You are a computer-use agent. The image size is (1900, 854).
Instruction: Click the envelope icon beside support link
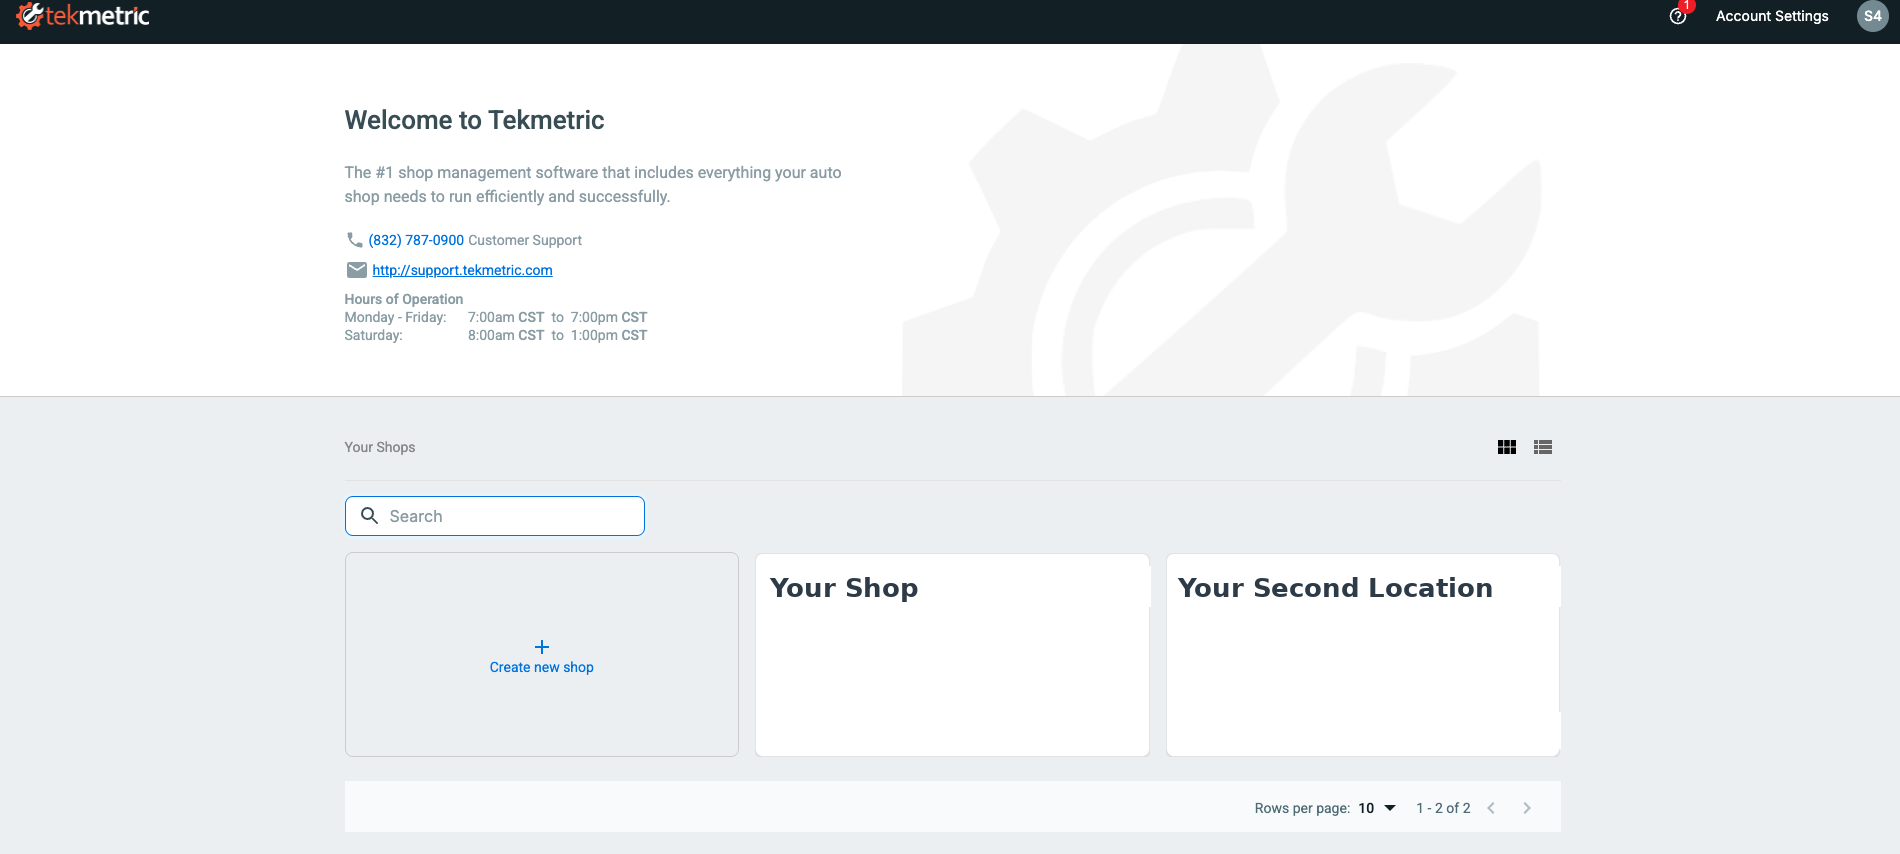click(356, 270)
